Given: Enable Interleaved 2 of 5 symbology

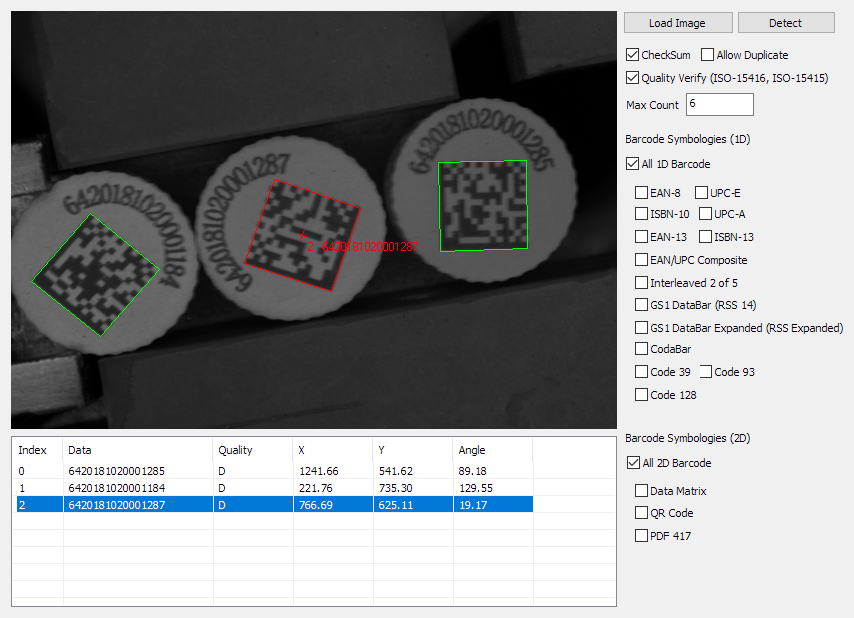Looking at the screenshot, I should click(641, 283).
